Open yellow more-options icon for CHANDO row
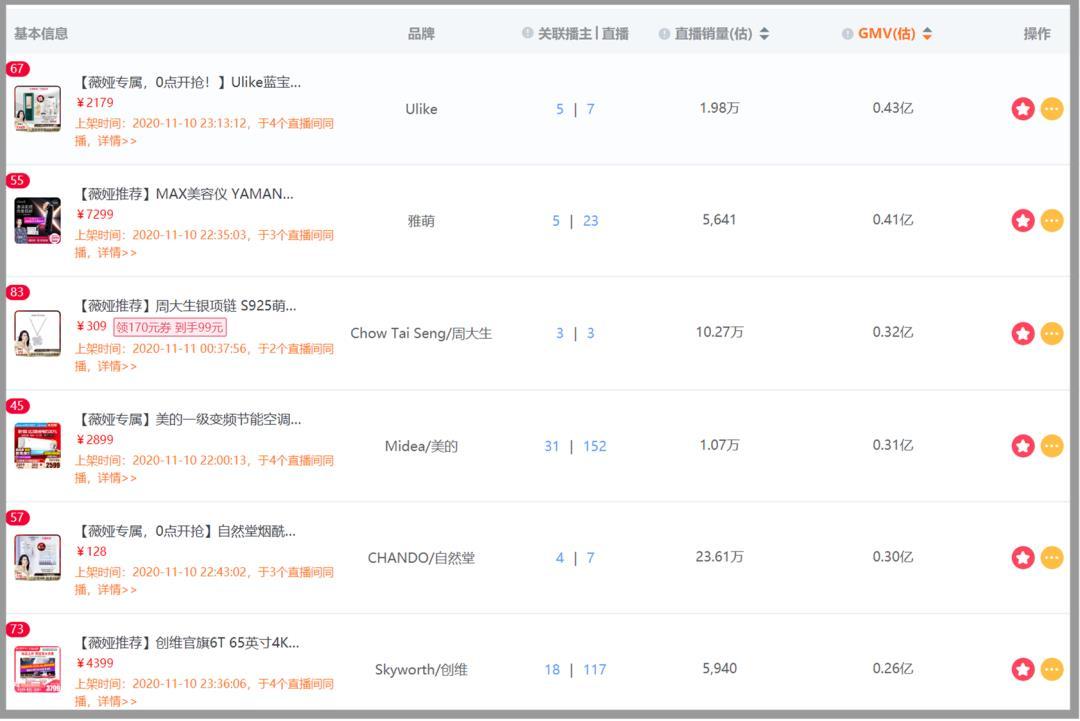 click(1051, 558)
